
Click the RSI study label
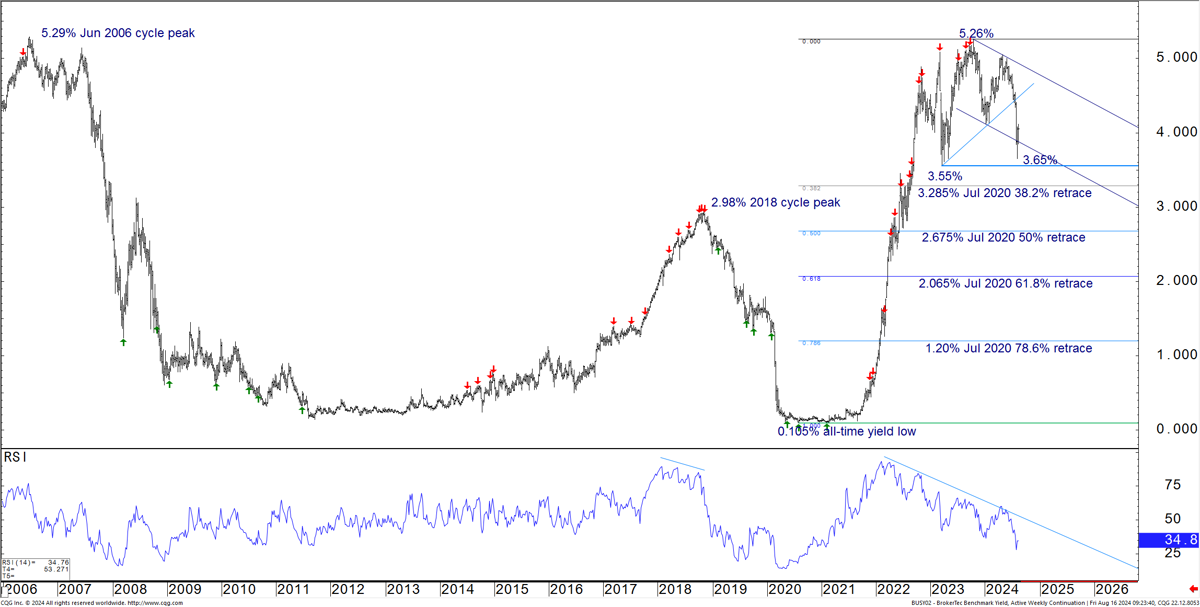[x=16, y=457]
